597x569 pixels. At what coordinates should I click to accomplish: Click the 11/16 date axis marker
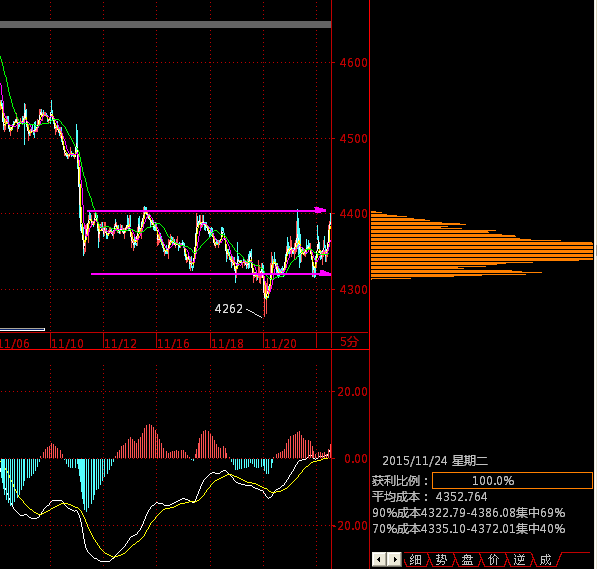point(173,344)
